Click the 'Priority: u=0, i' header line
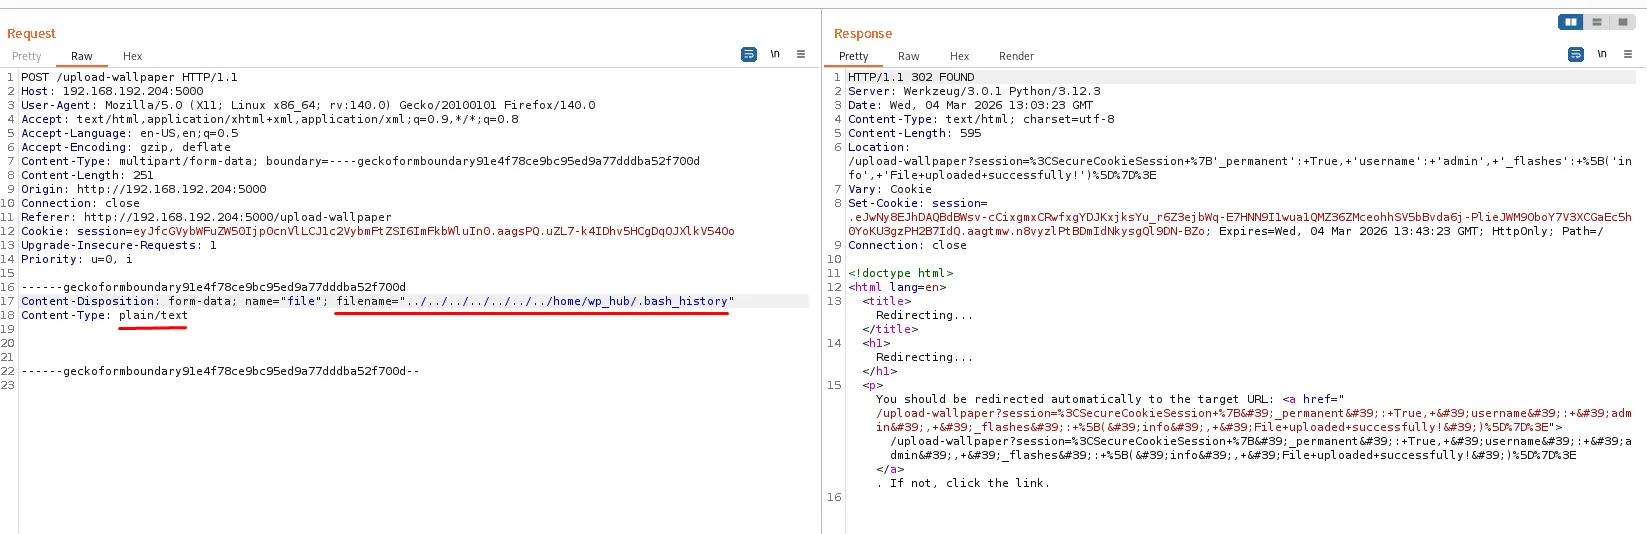 (77, 259)
